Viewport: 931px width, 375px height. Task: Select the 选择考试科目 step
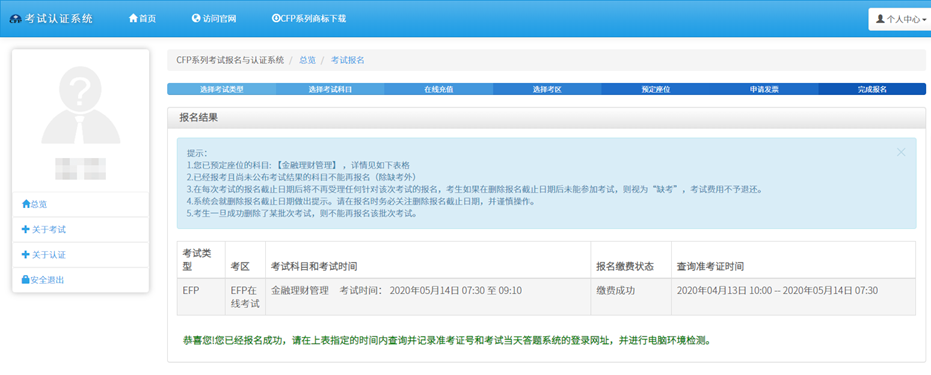click(330, 89)
